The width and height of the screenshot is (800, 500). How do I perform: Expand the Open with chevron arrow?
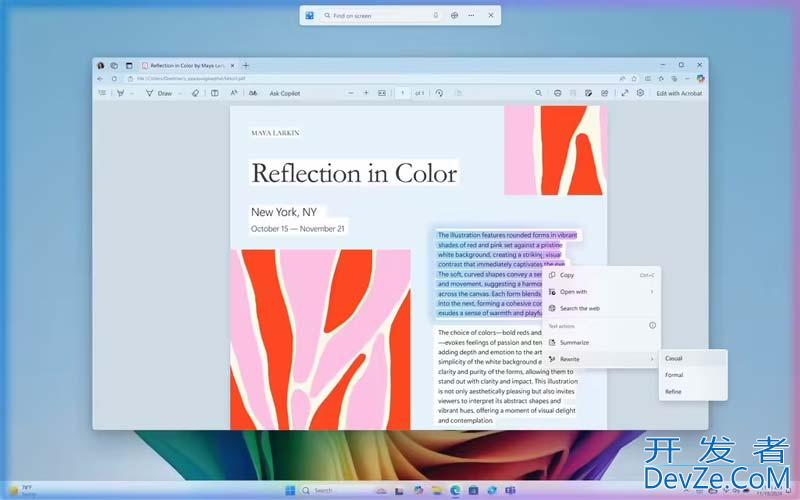click(x=652, y=292)
